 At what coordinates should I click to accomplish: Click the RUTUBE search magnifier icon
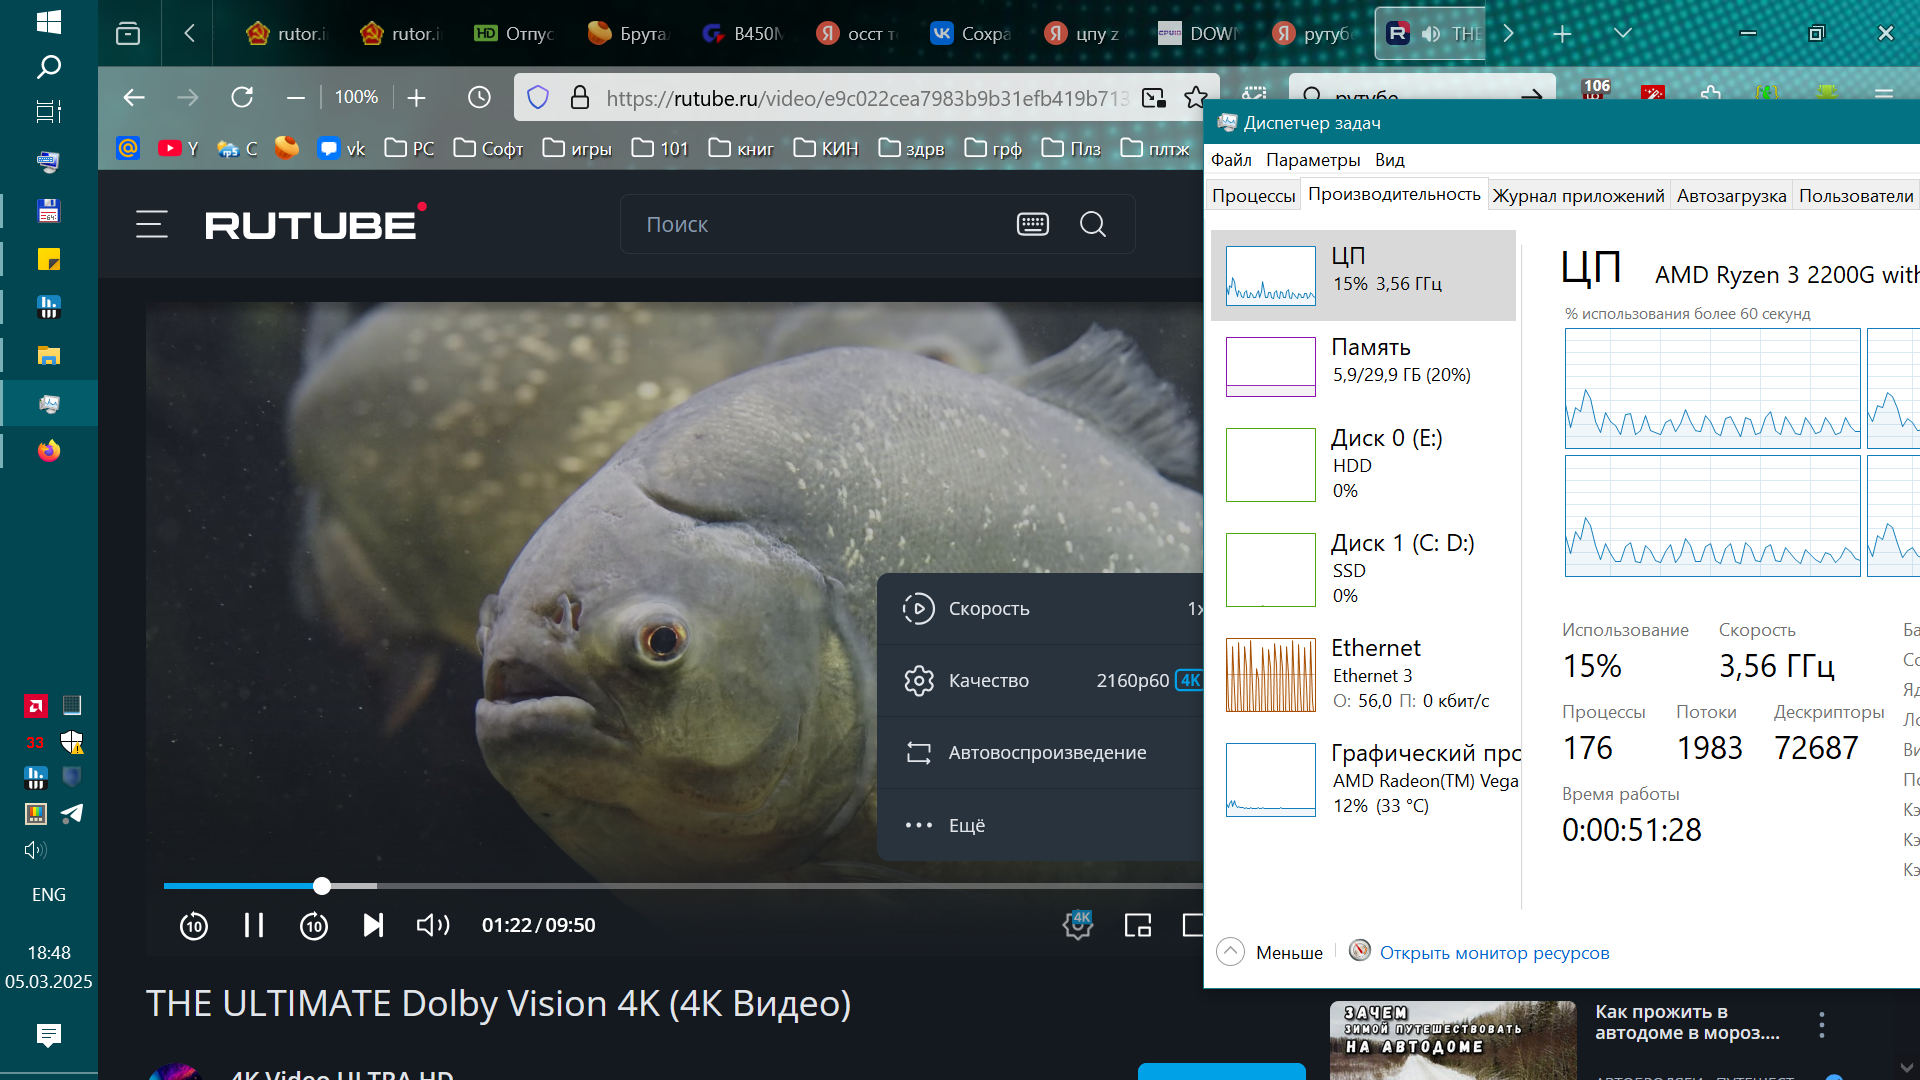coord(1092,224)
